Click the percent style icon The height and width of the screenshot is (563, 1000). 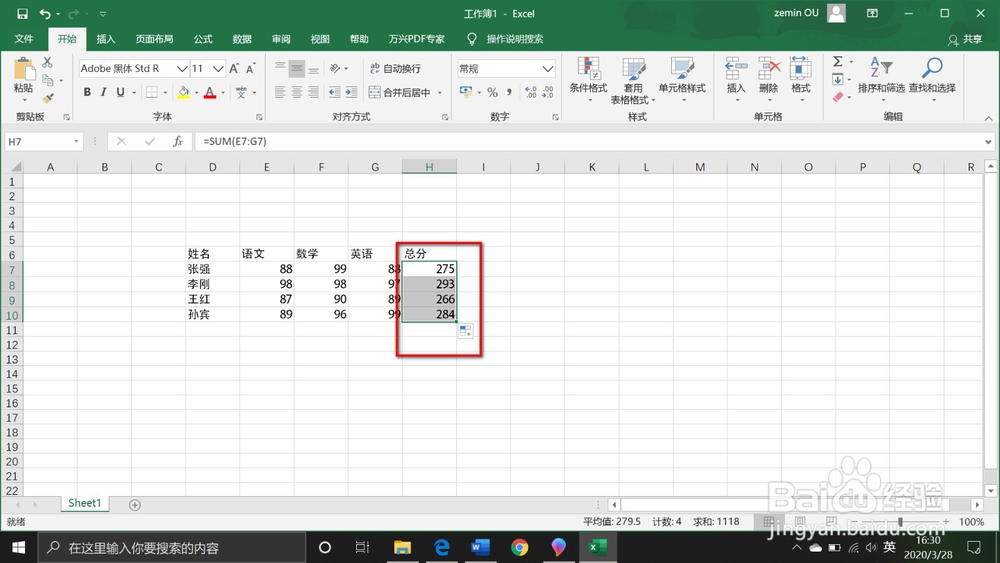coord(492,92)
